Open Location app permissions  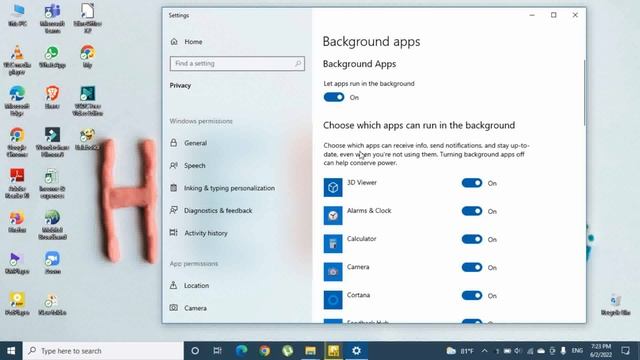196,285
